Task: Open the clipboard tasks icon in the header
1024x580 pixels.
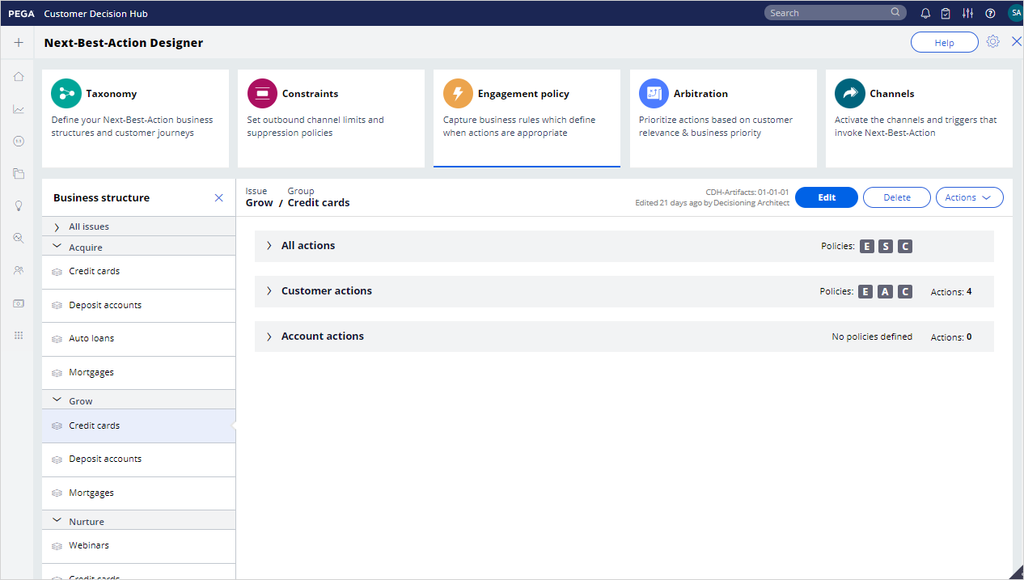Action: tap(946, 13)
